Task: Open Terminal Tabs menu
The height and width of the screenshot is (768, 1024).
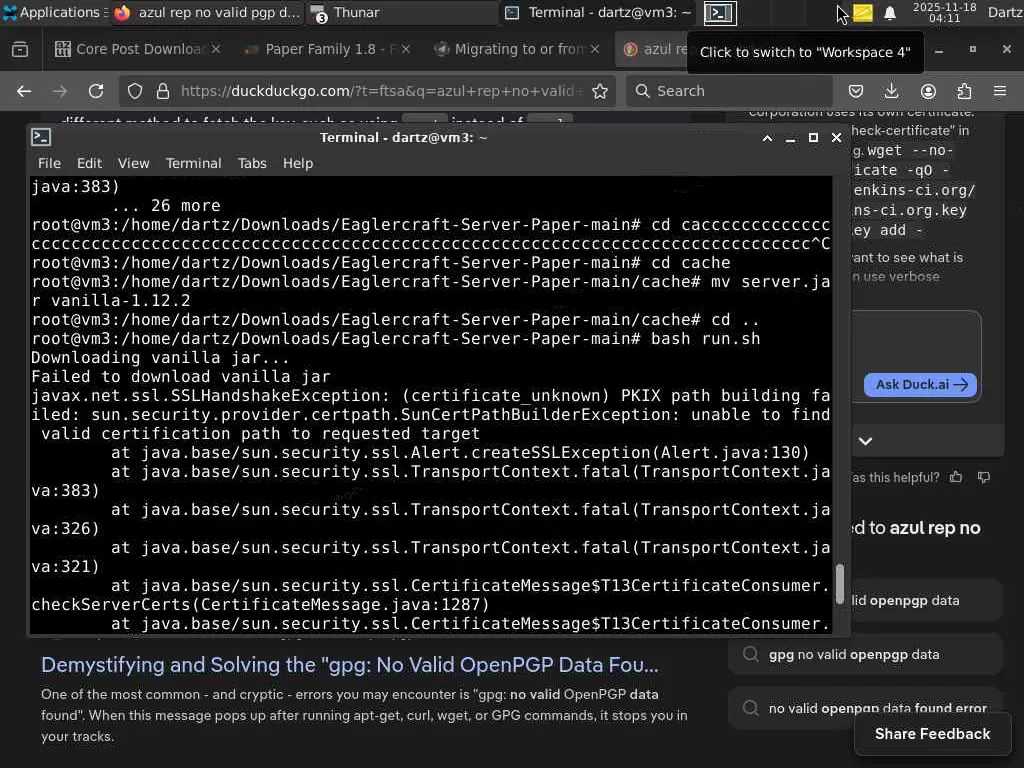Action: click(252, 163)
